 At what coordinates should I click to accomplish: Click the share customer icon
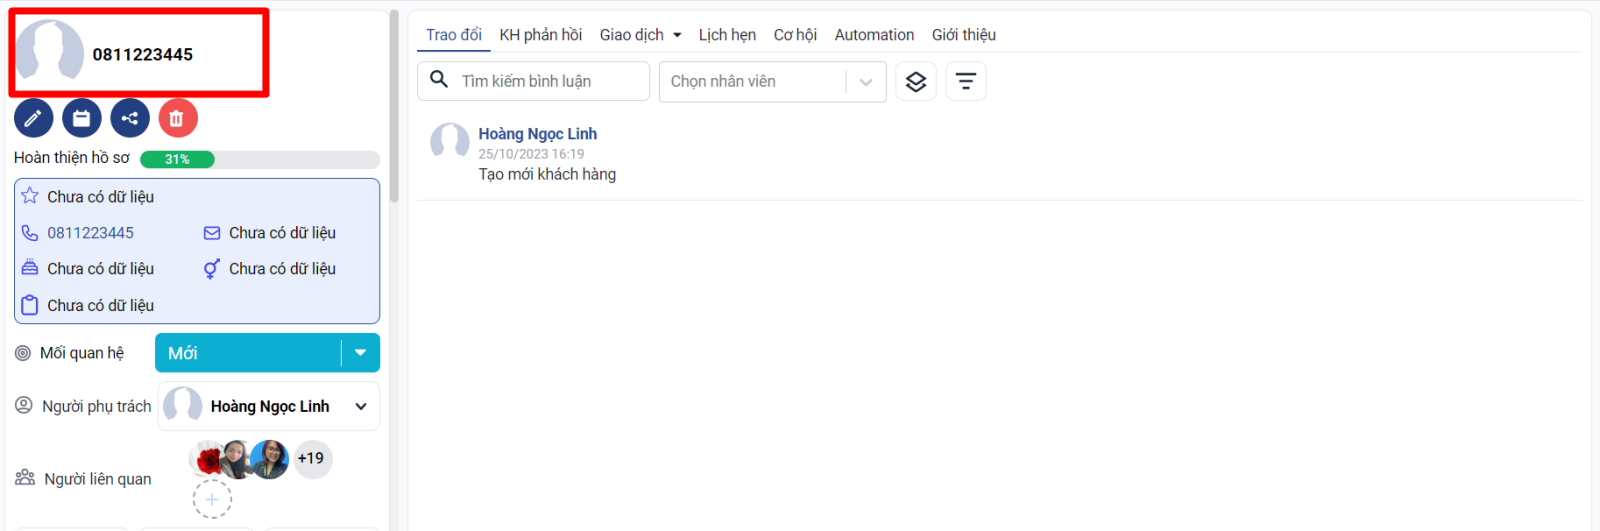[130, 118]
